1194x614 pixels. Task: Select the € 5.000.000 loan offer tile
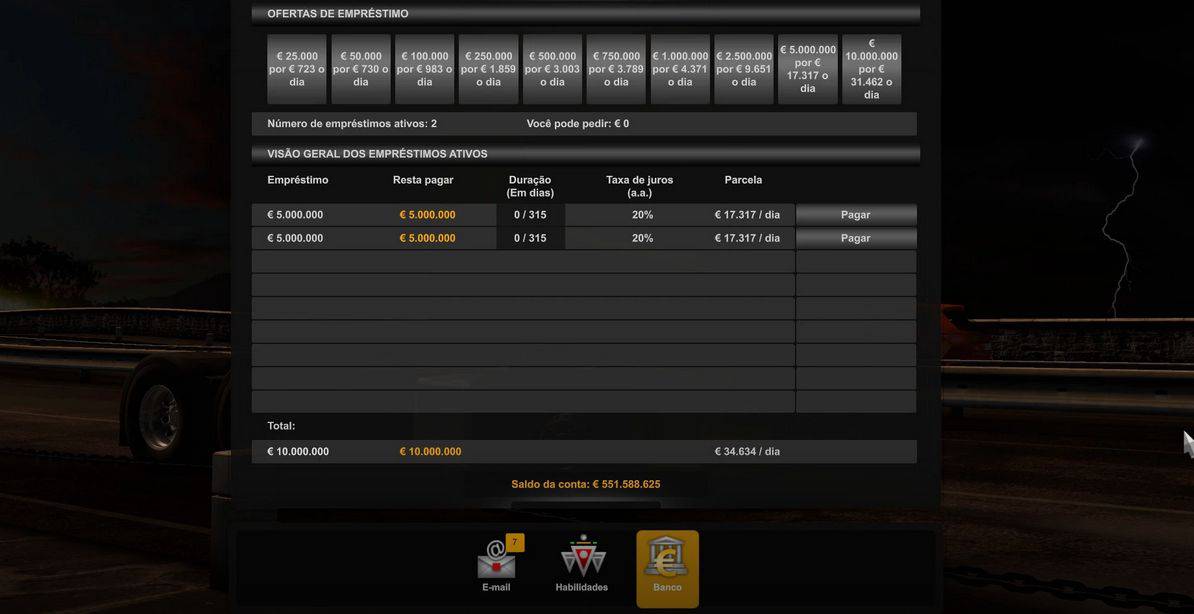coord(808,70)
